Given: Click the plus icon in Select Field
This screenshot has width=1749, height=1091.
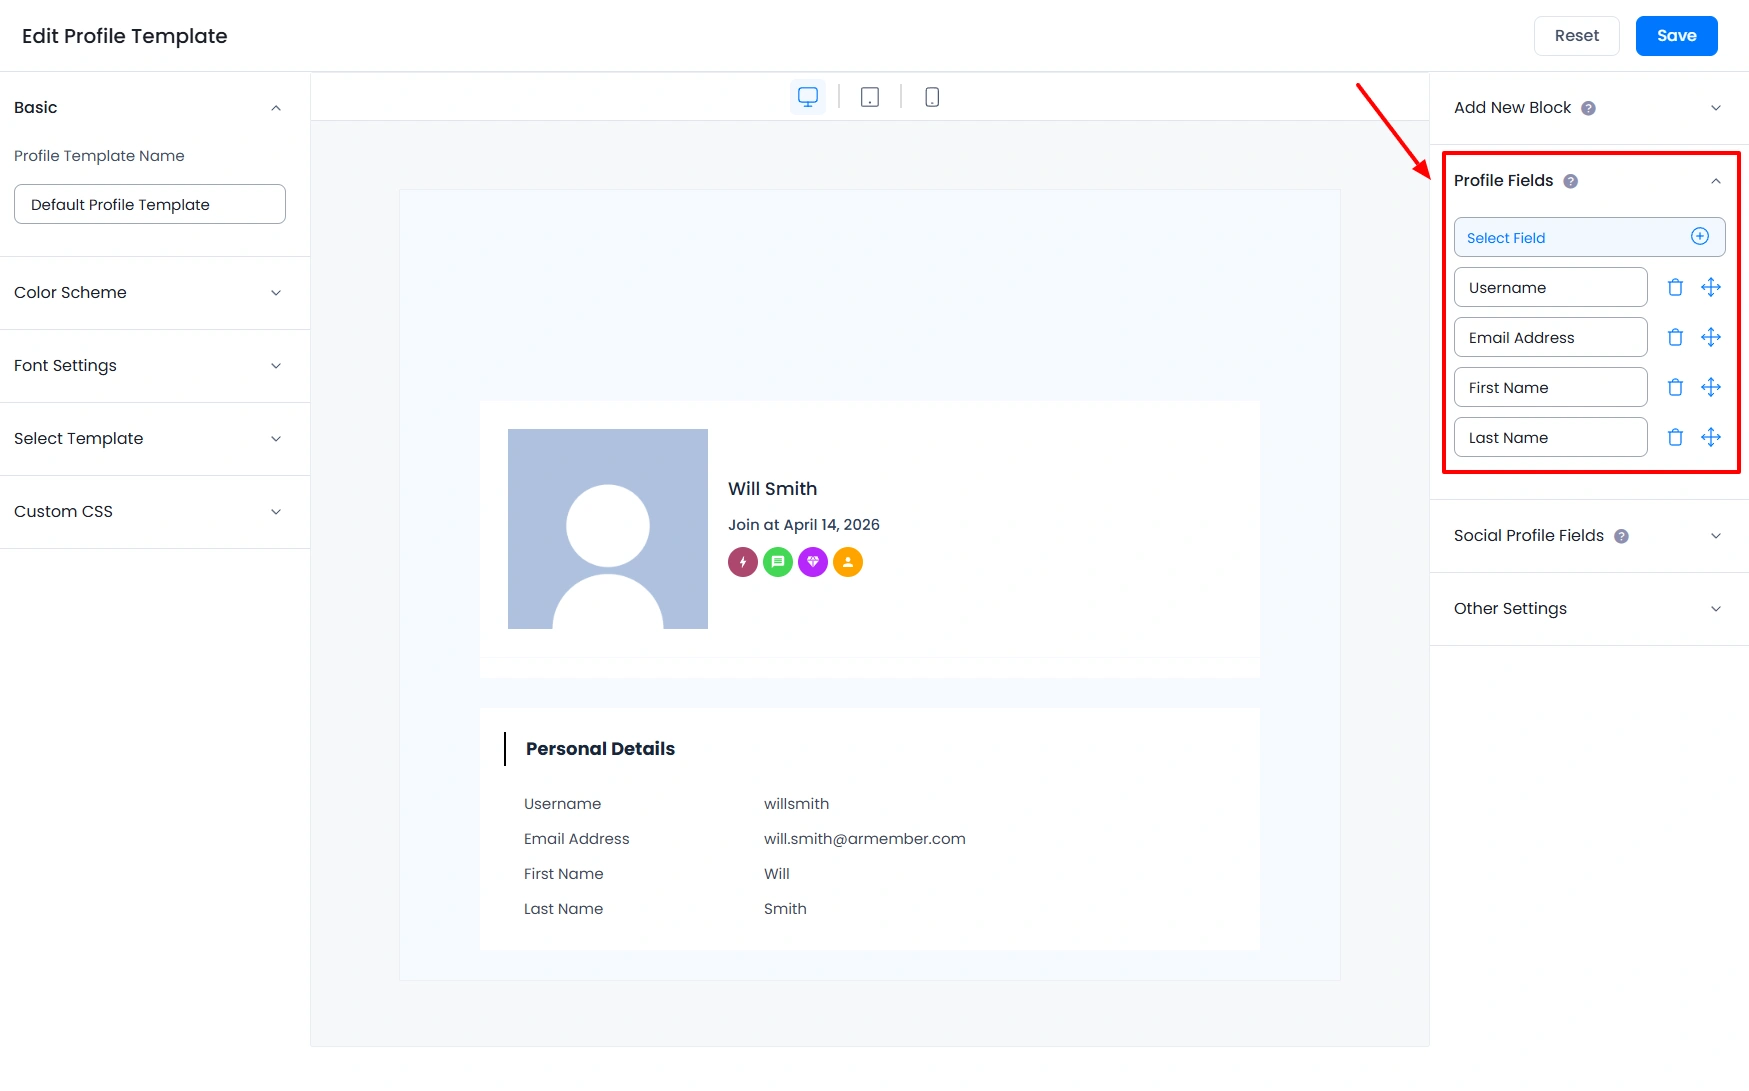Looking at the screenshot, I should 1699,237.
